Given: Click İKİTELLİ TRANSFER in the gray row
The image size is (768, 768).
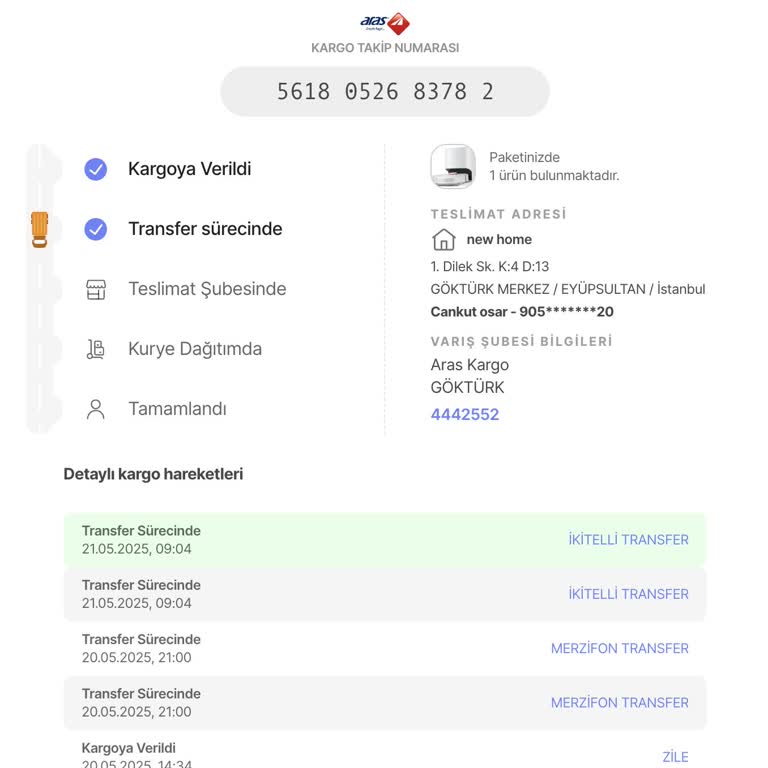Looking at the screenshot, I should pyautogui.click(x=628, y=594).
